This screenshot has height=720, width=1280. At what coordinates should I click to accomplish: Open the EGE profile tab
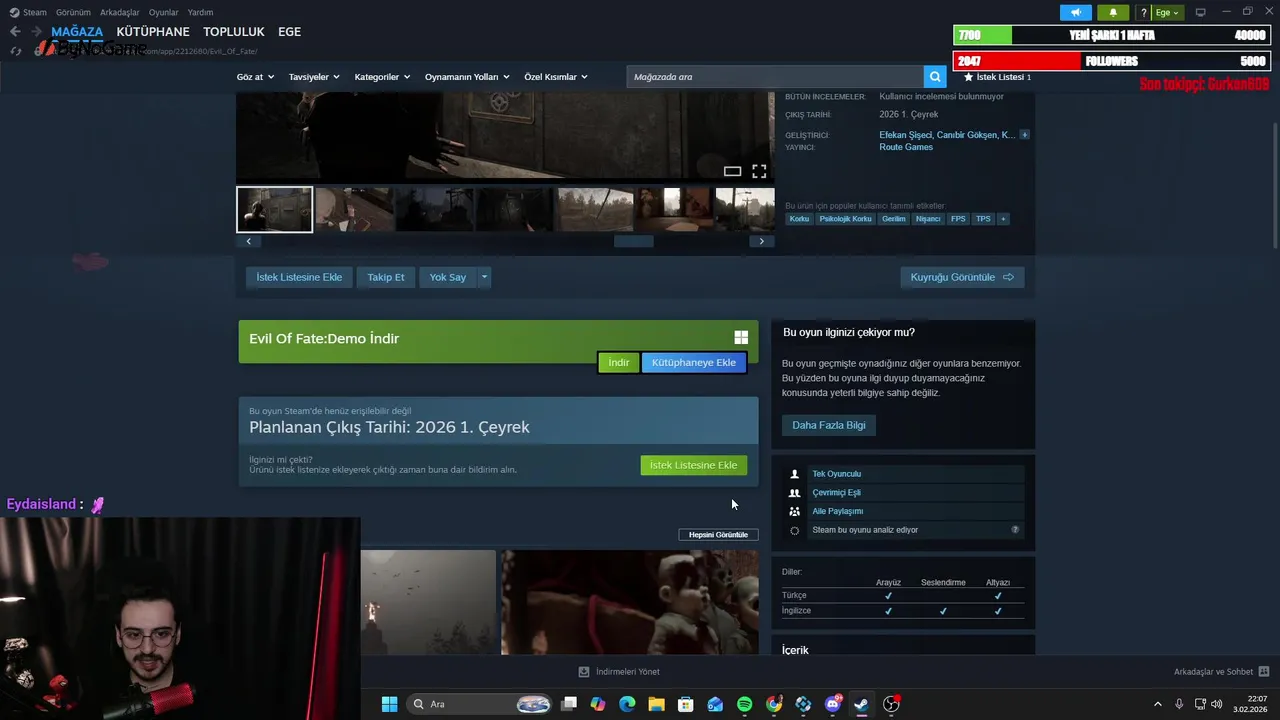(x=289, y=32)
